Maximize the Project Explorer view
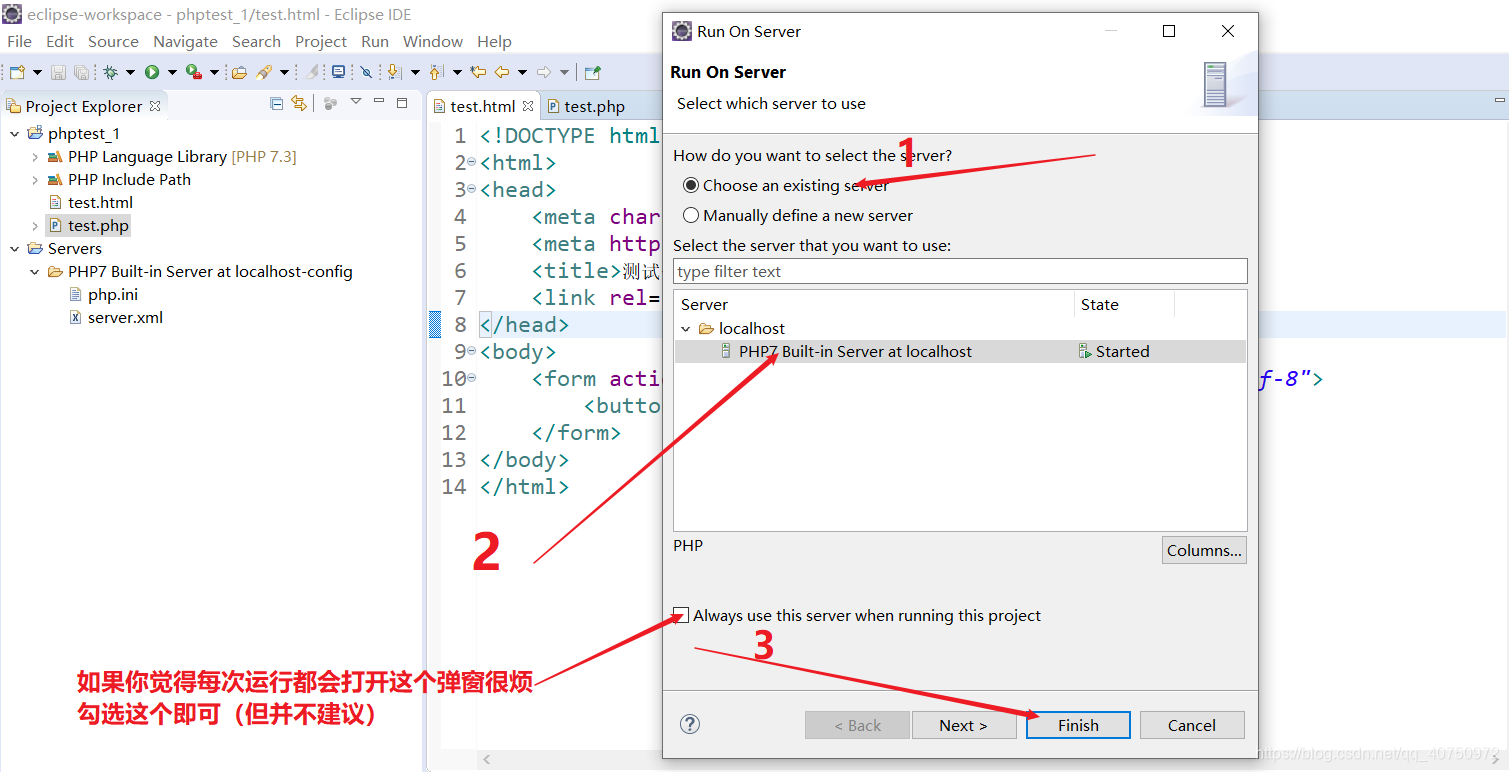1509x772 pixels. (x=402, y=102)
